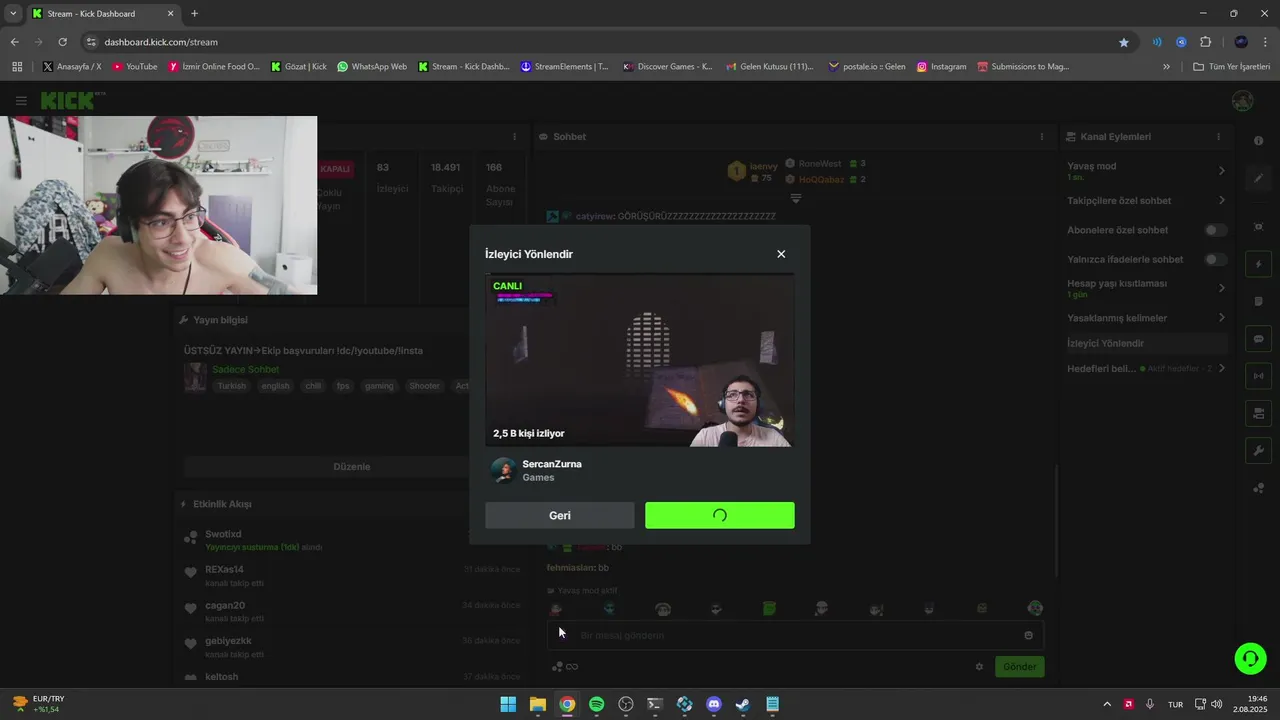The width and height of the screenshot is (1280, 720).
Task: Close the İzleyici Yönlendir dialog
Action: [x=781, y=254]
